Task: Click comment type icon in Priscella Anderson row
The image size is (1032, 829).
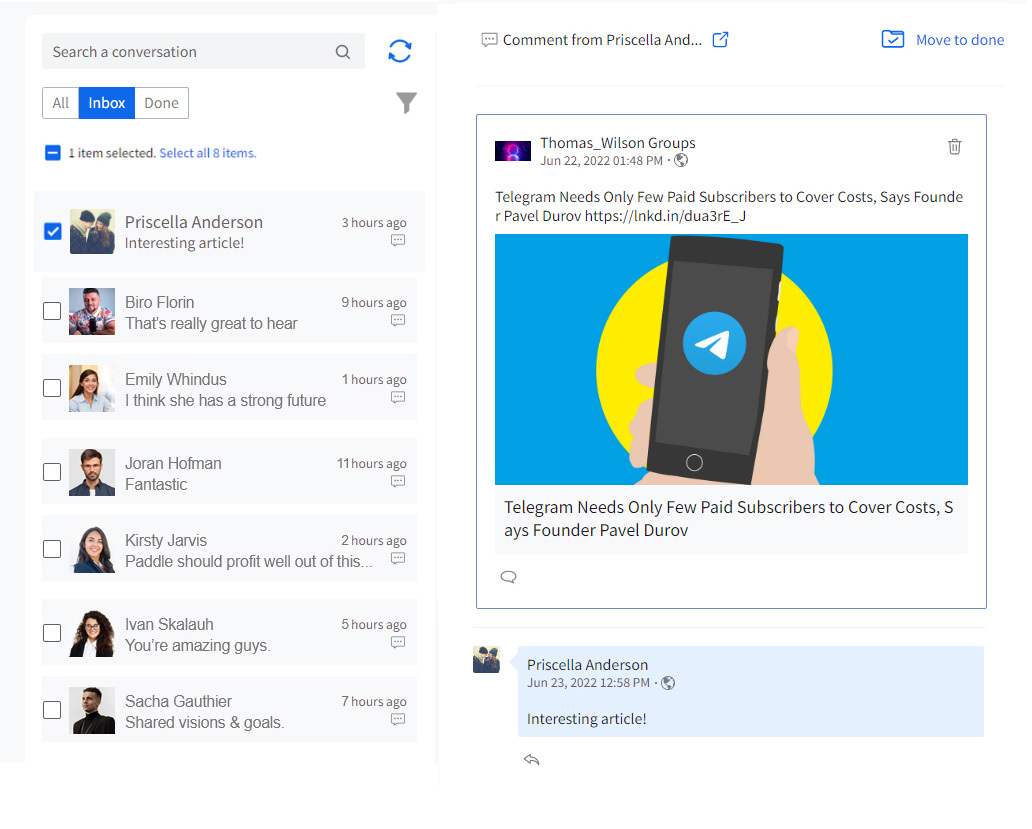Action: (x=398, y=241)
